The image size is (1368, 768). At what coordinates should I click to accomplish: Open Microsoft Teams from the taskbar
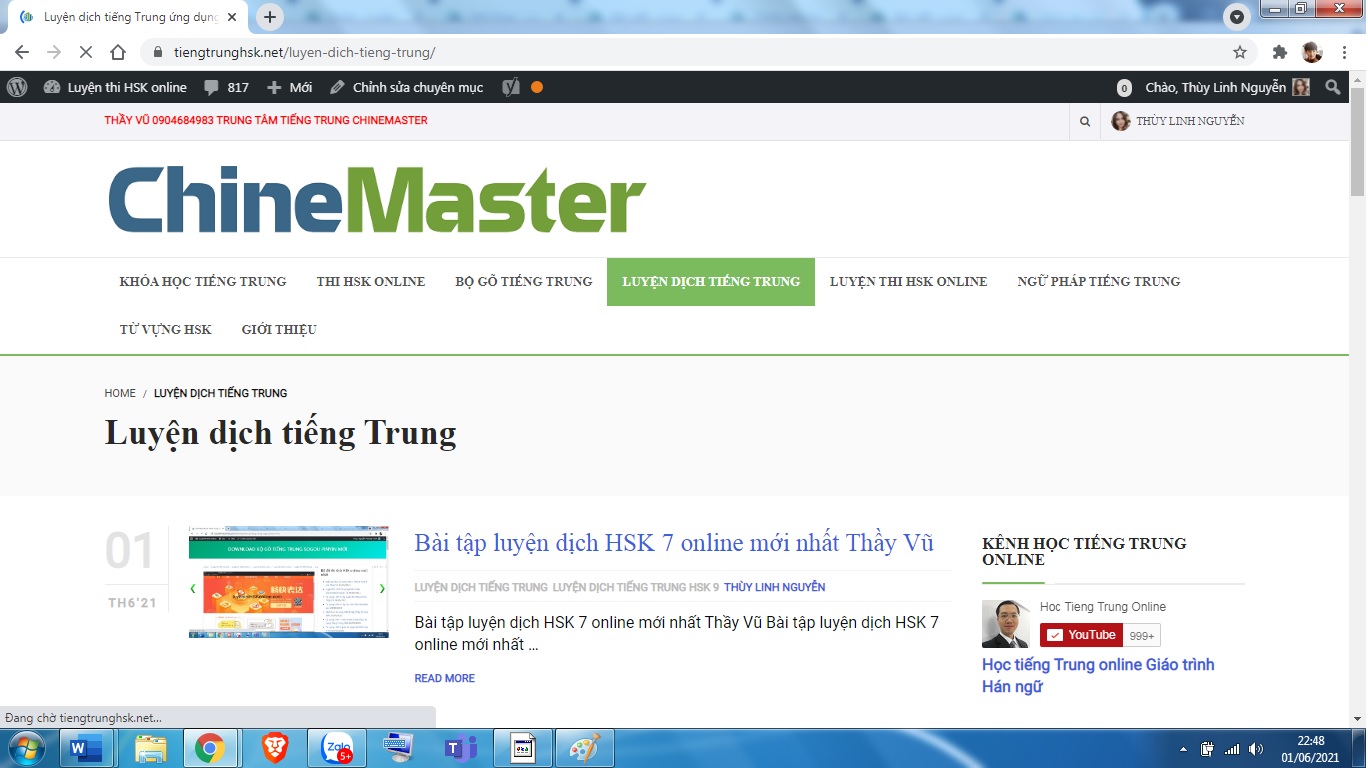tap(461, 748)
